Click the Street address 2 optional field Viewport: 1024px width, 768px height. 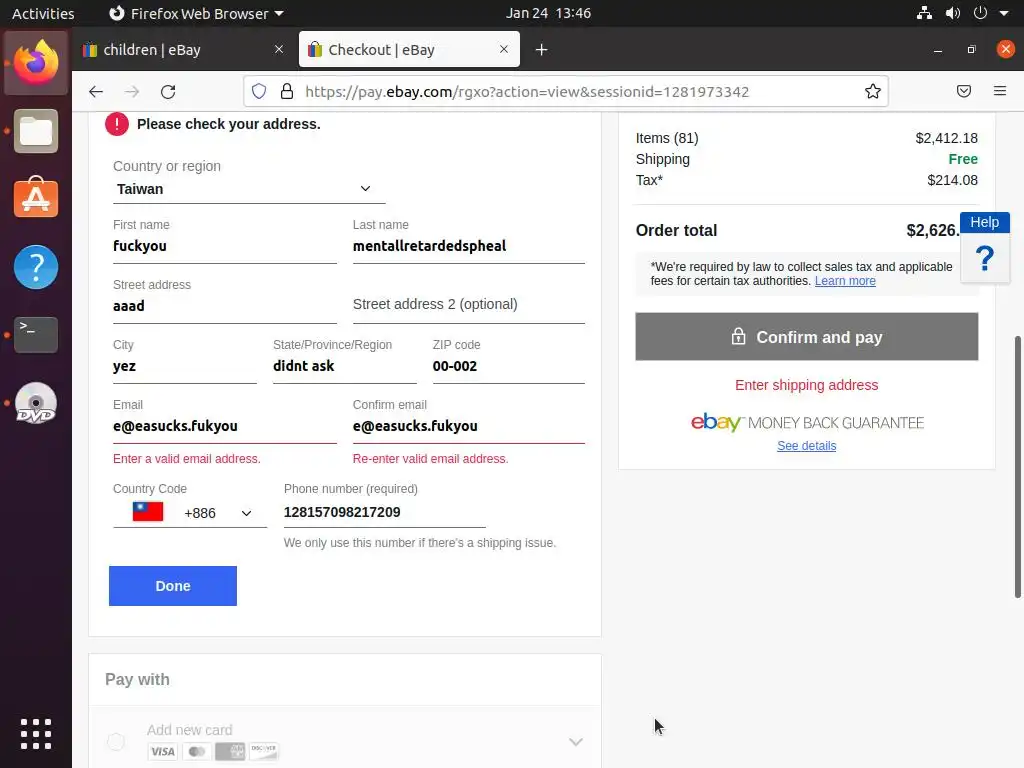tap(469, 305)
